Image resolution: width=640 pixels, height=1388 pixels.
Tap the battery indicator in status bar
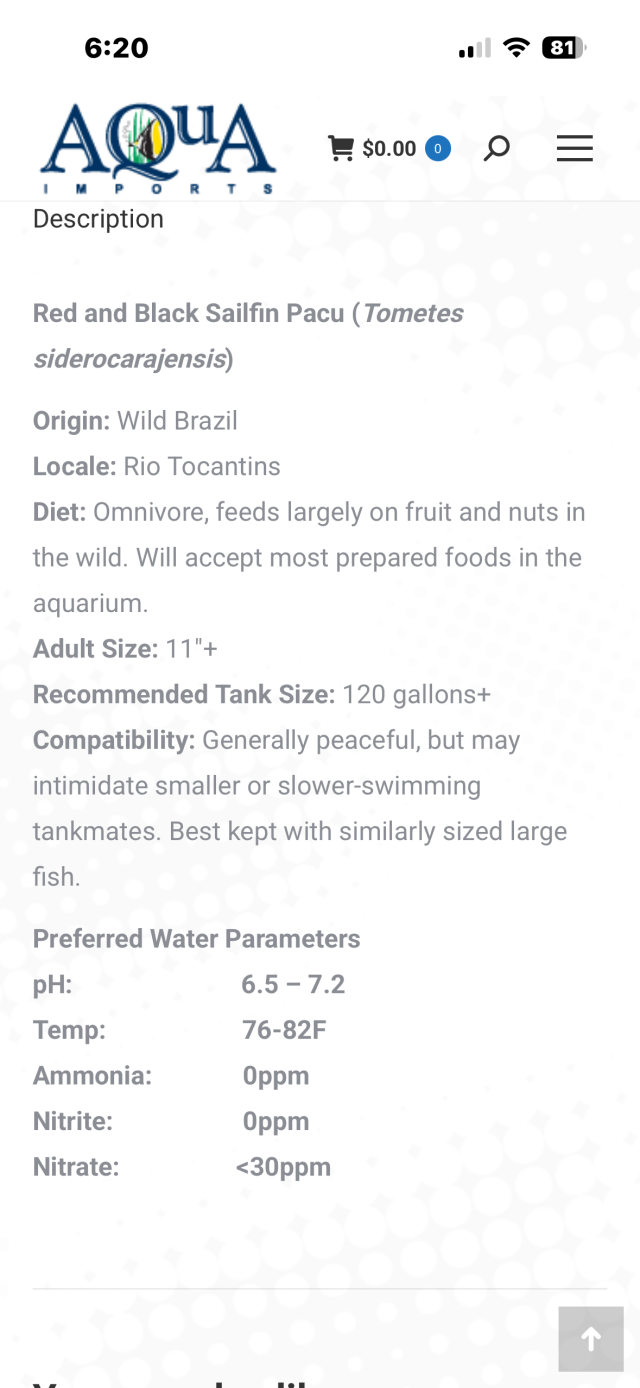[563, 48]
